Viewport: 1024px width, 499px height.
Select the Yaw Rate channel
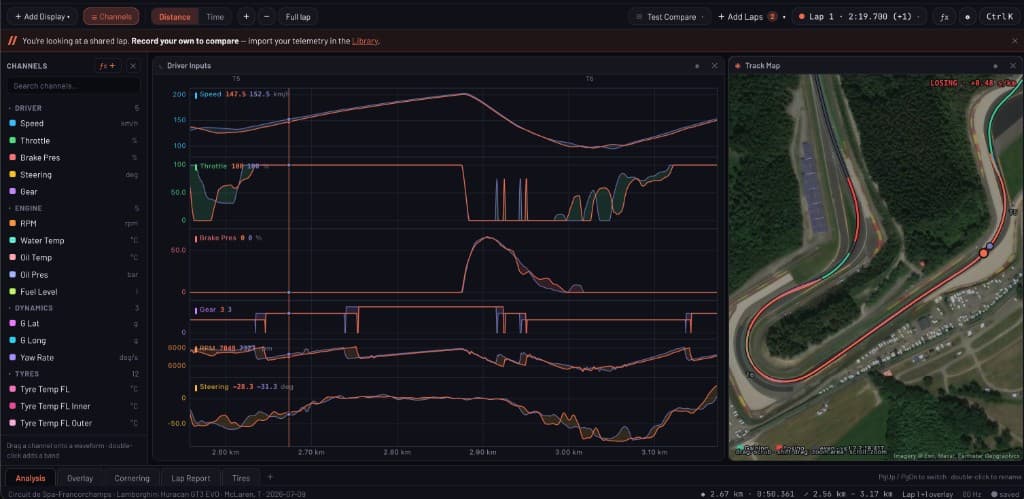point(73,357)
